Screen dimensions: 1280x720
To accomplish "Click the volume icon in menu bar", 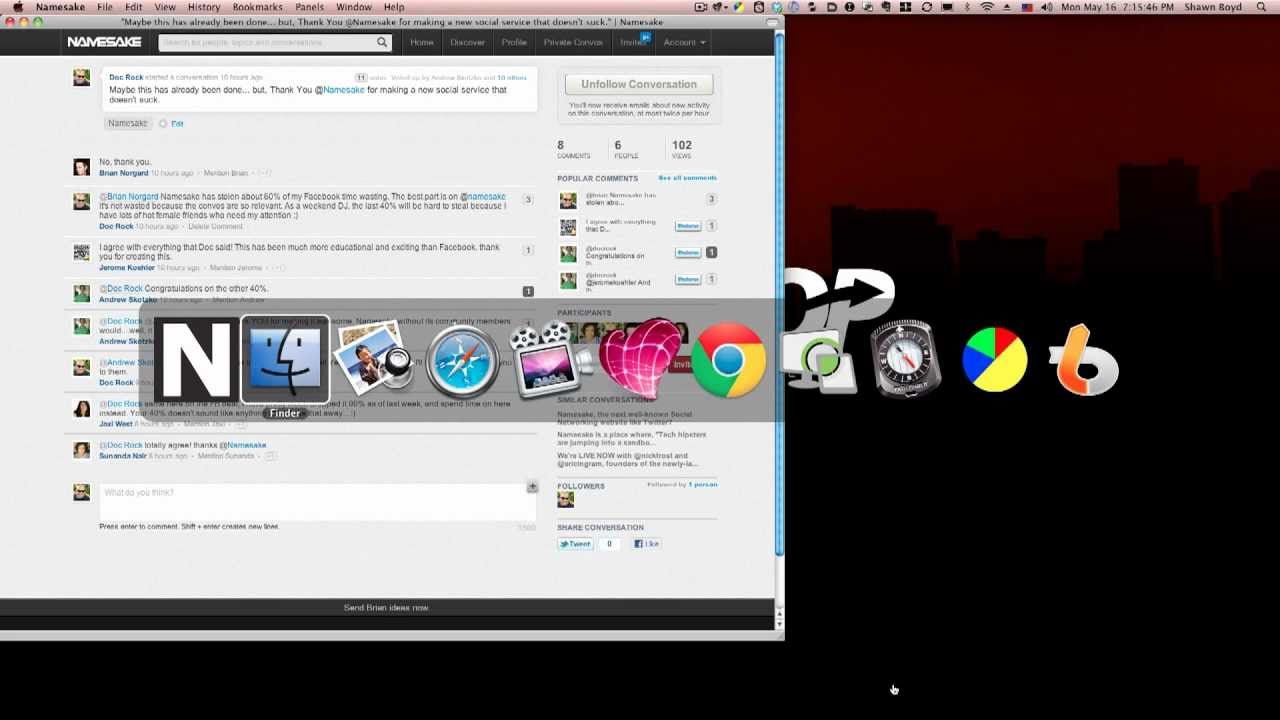I will (x=1046, y=7).
